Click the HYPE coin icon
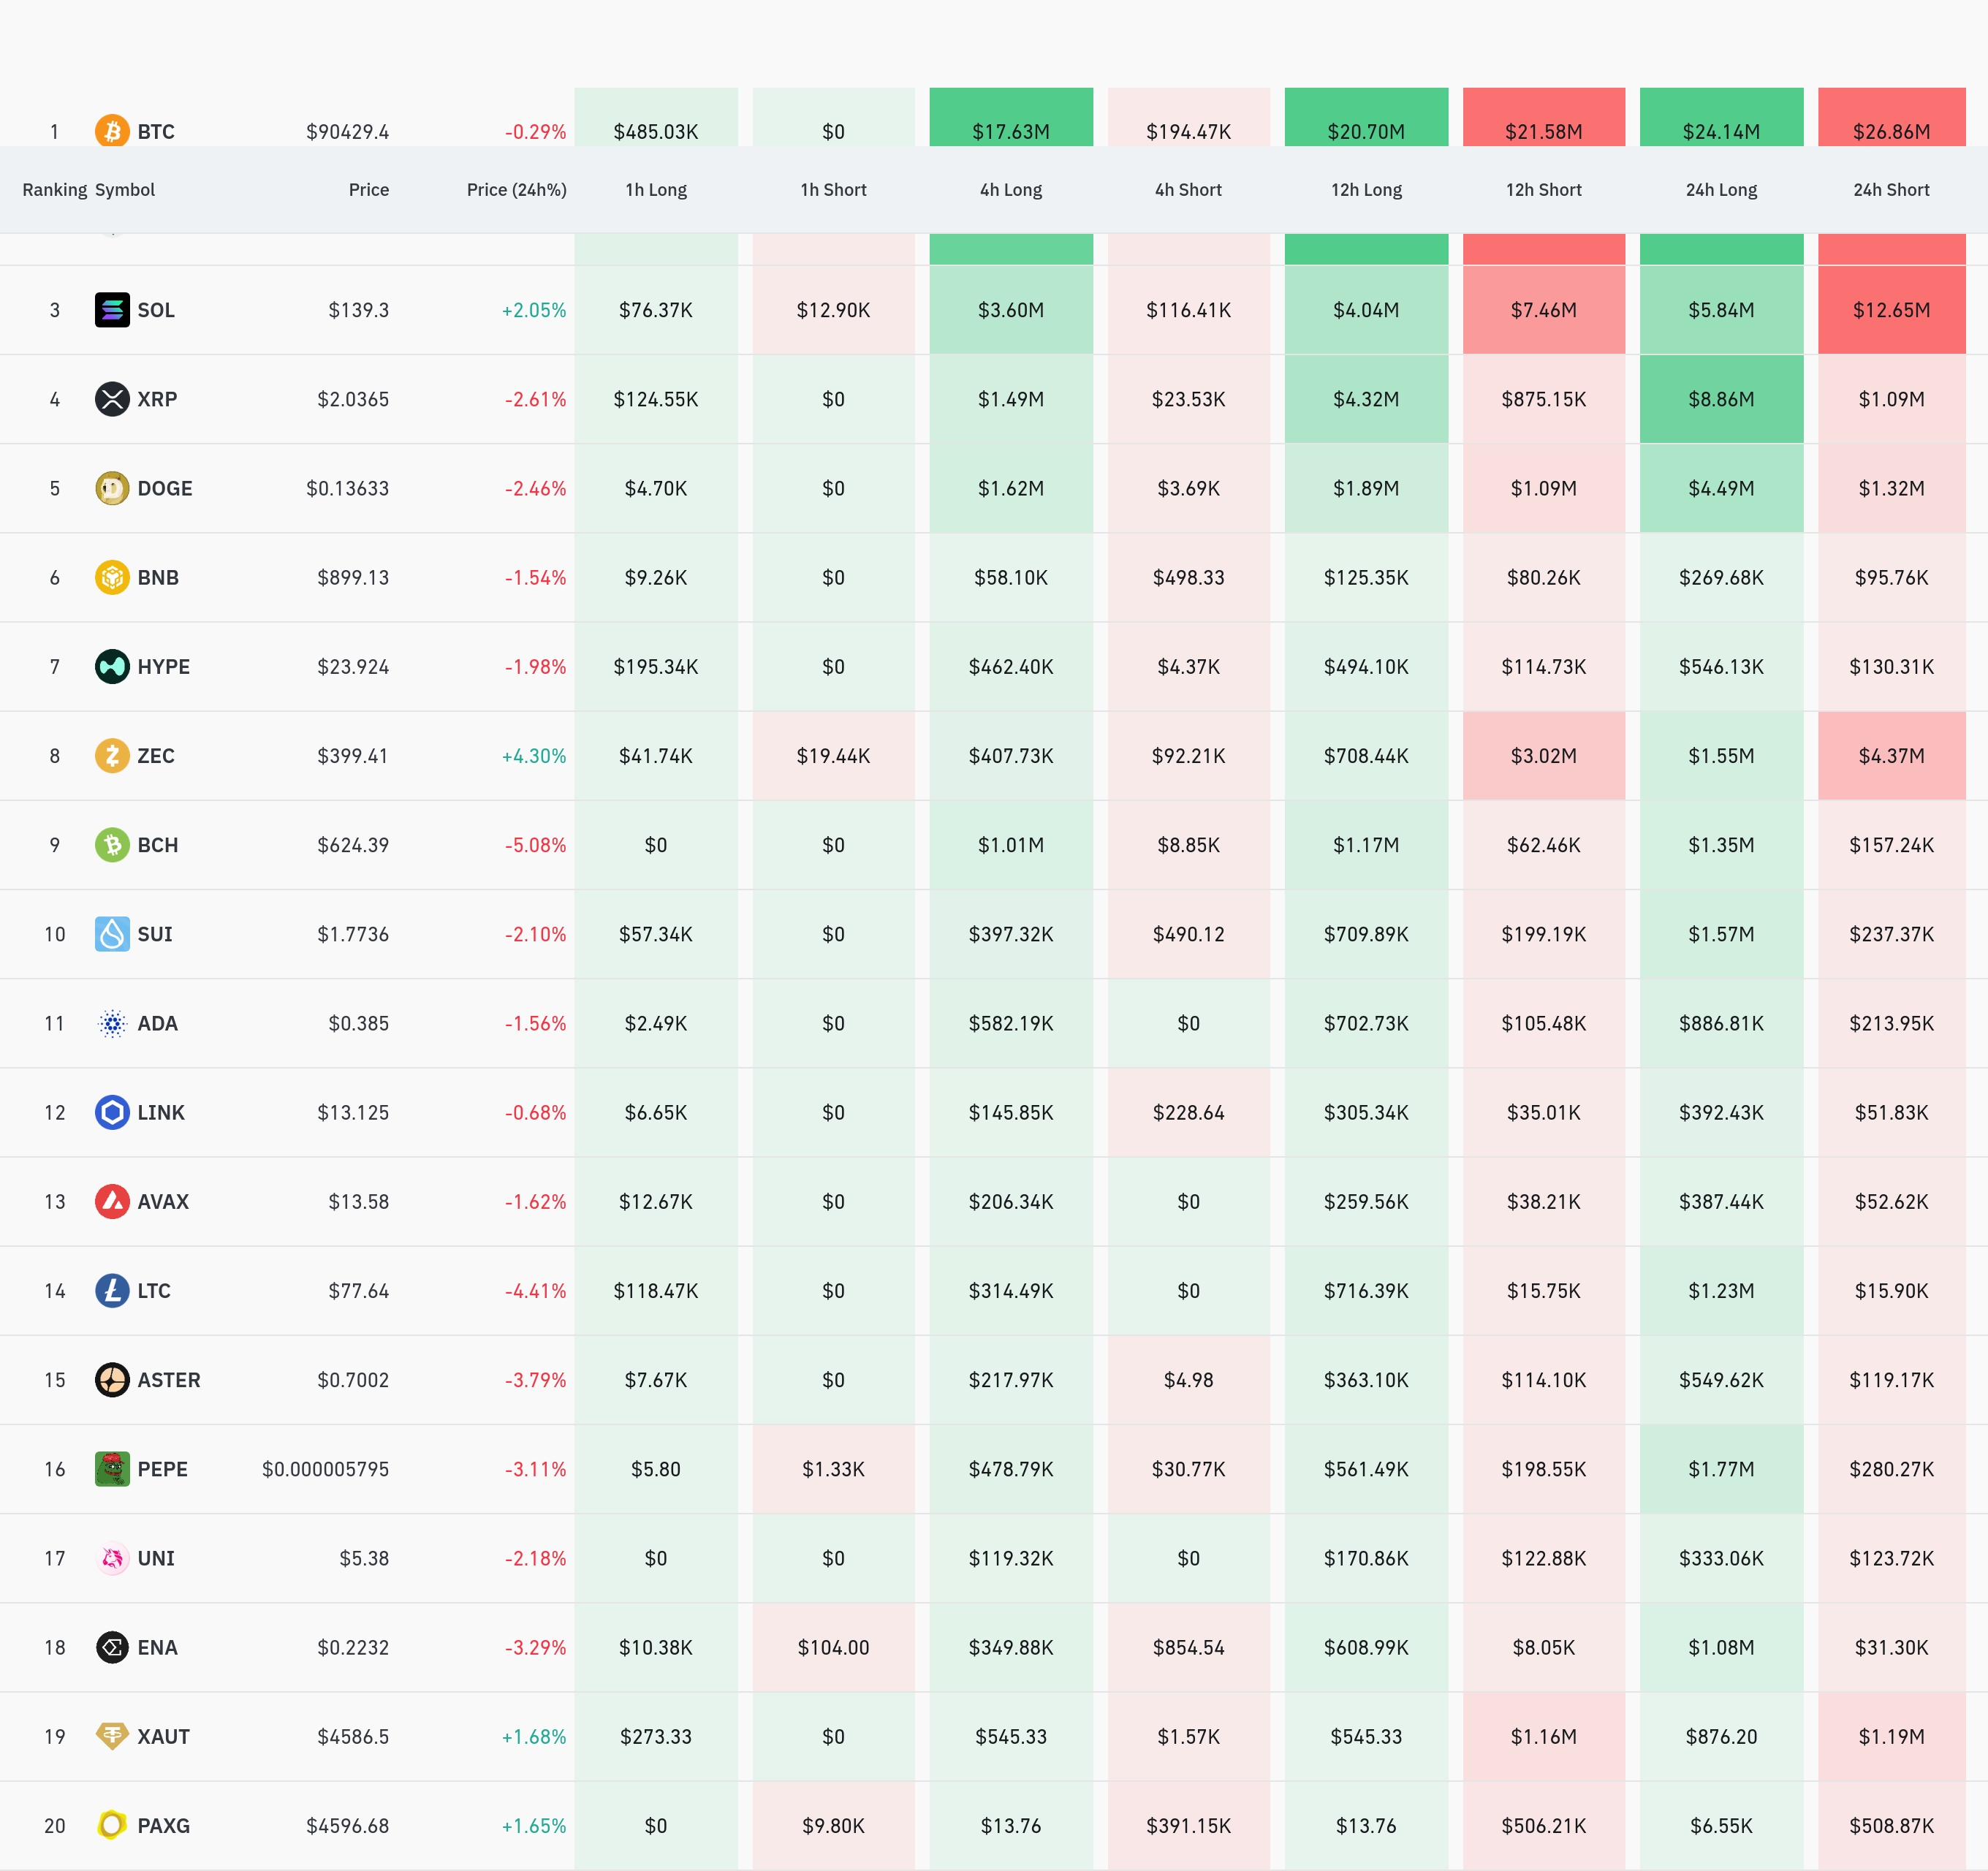This screenshot has height=1871, width=1988. point(112,667)
